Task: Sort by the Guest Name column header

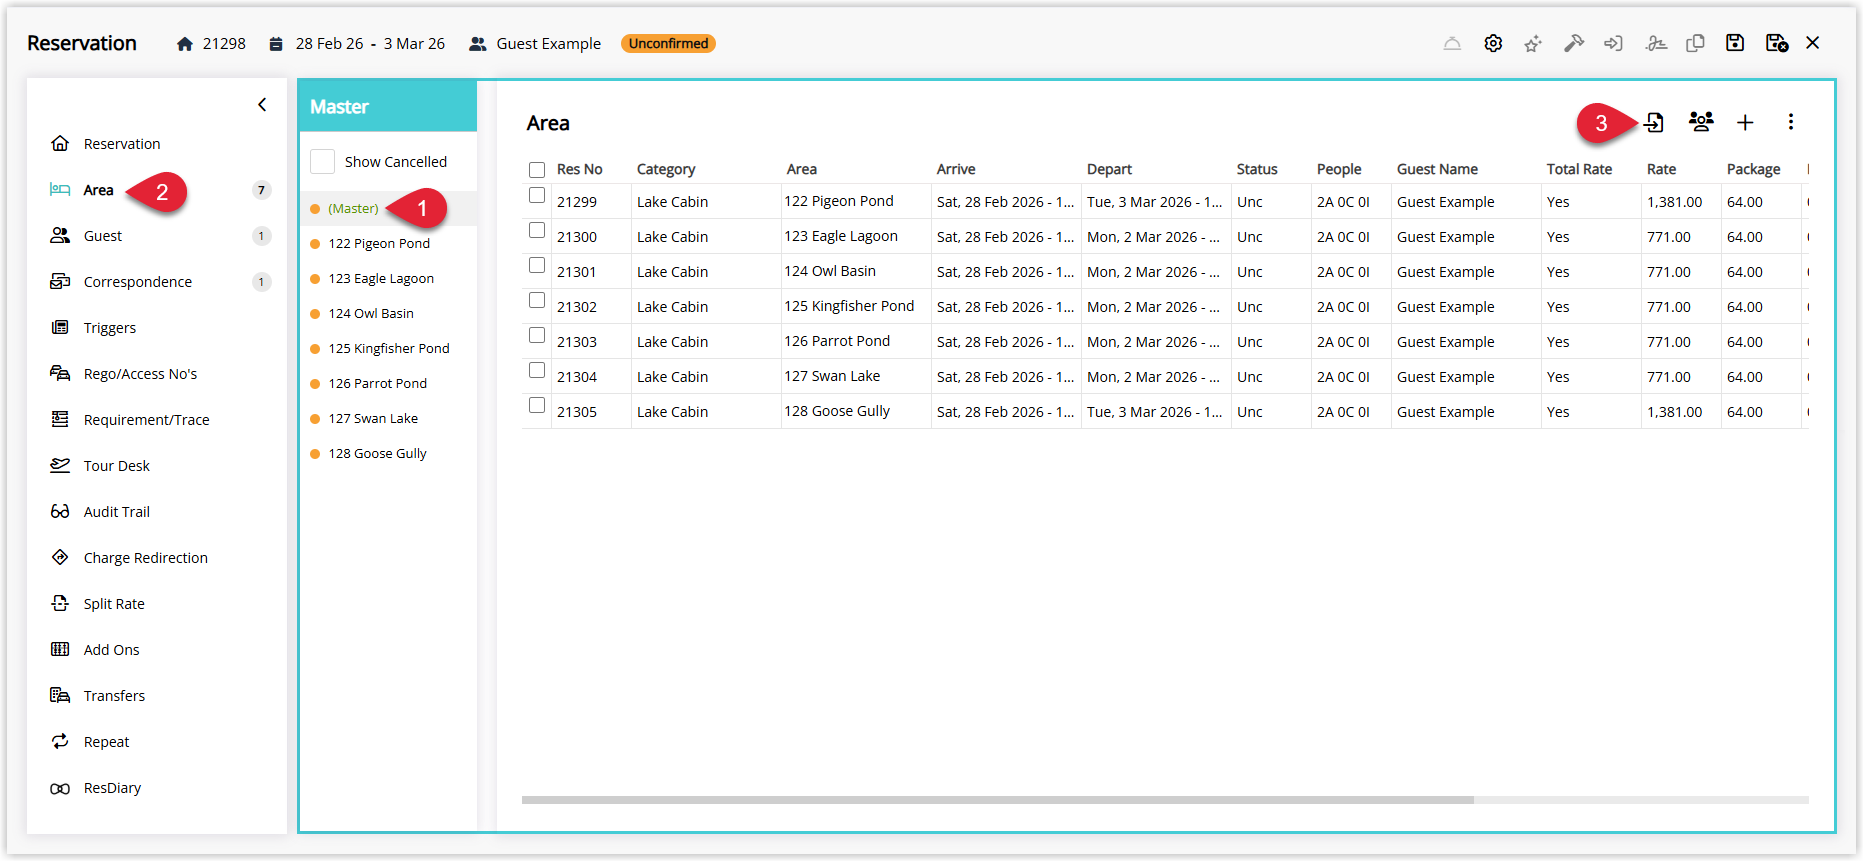Action: (x=1437, y=169)
